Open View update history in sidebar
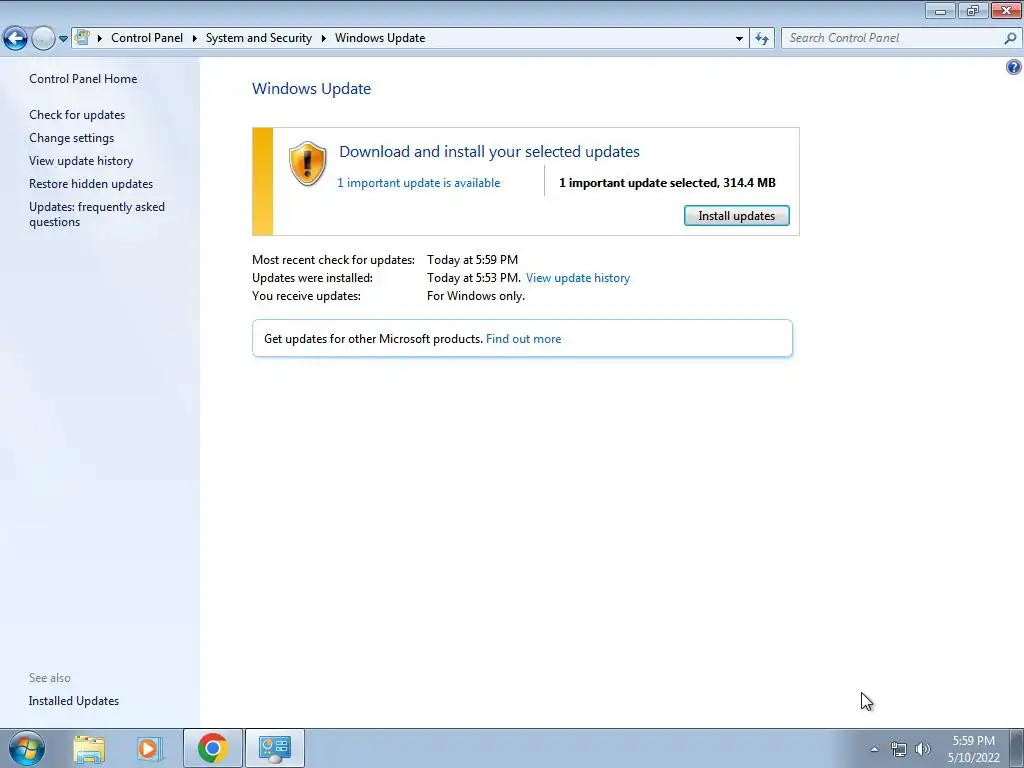The height and width of the screenshot is (768, 1024). click(81, 161)
